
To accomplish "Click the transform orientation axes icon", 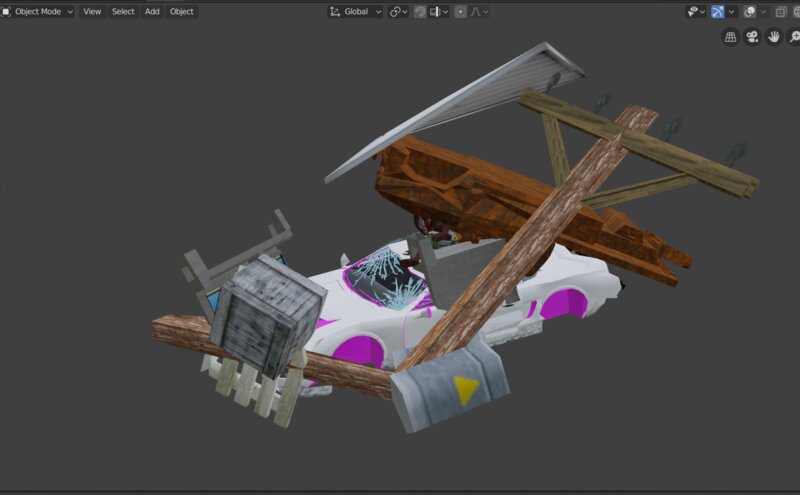I will (335, 12).
